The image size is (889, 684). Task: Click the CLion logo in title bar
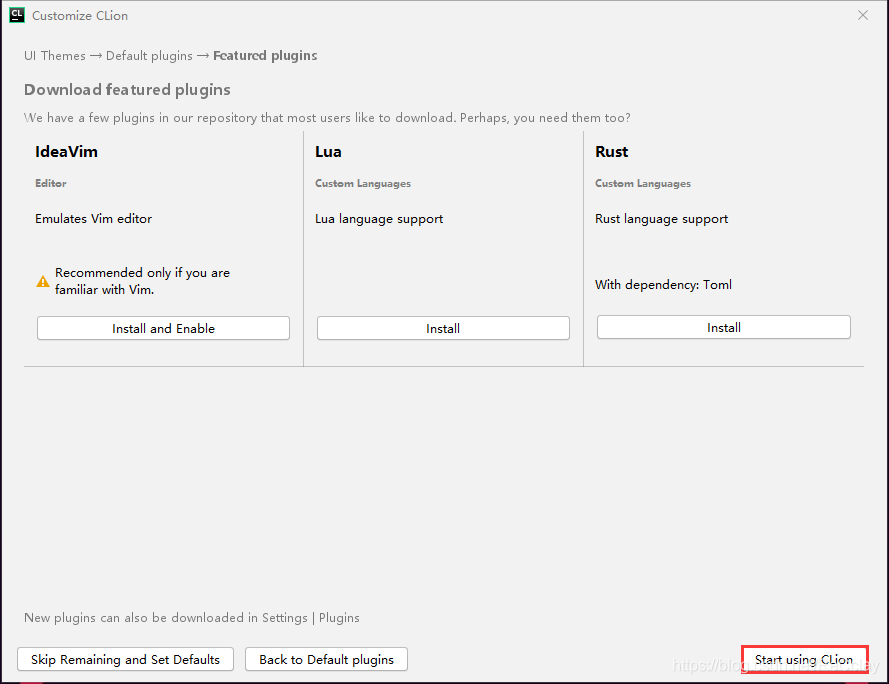[17, 15]
